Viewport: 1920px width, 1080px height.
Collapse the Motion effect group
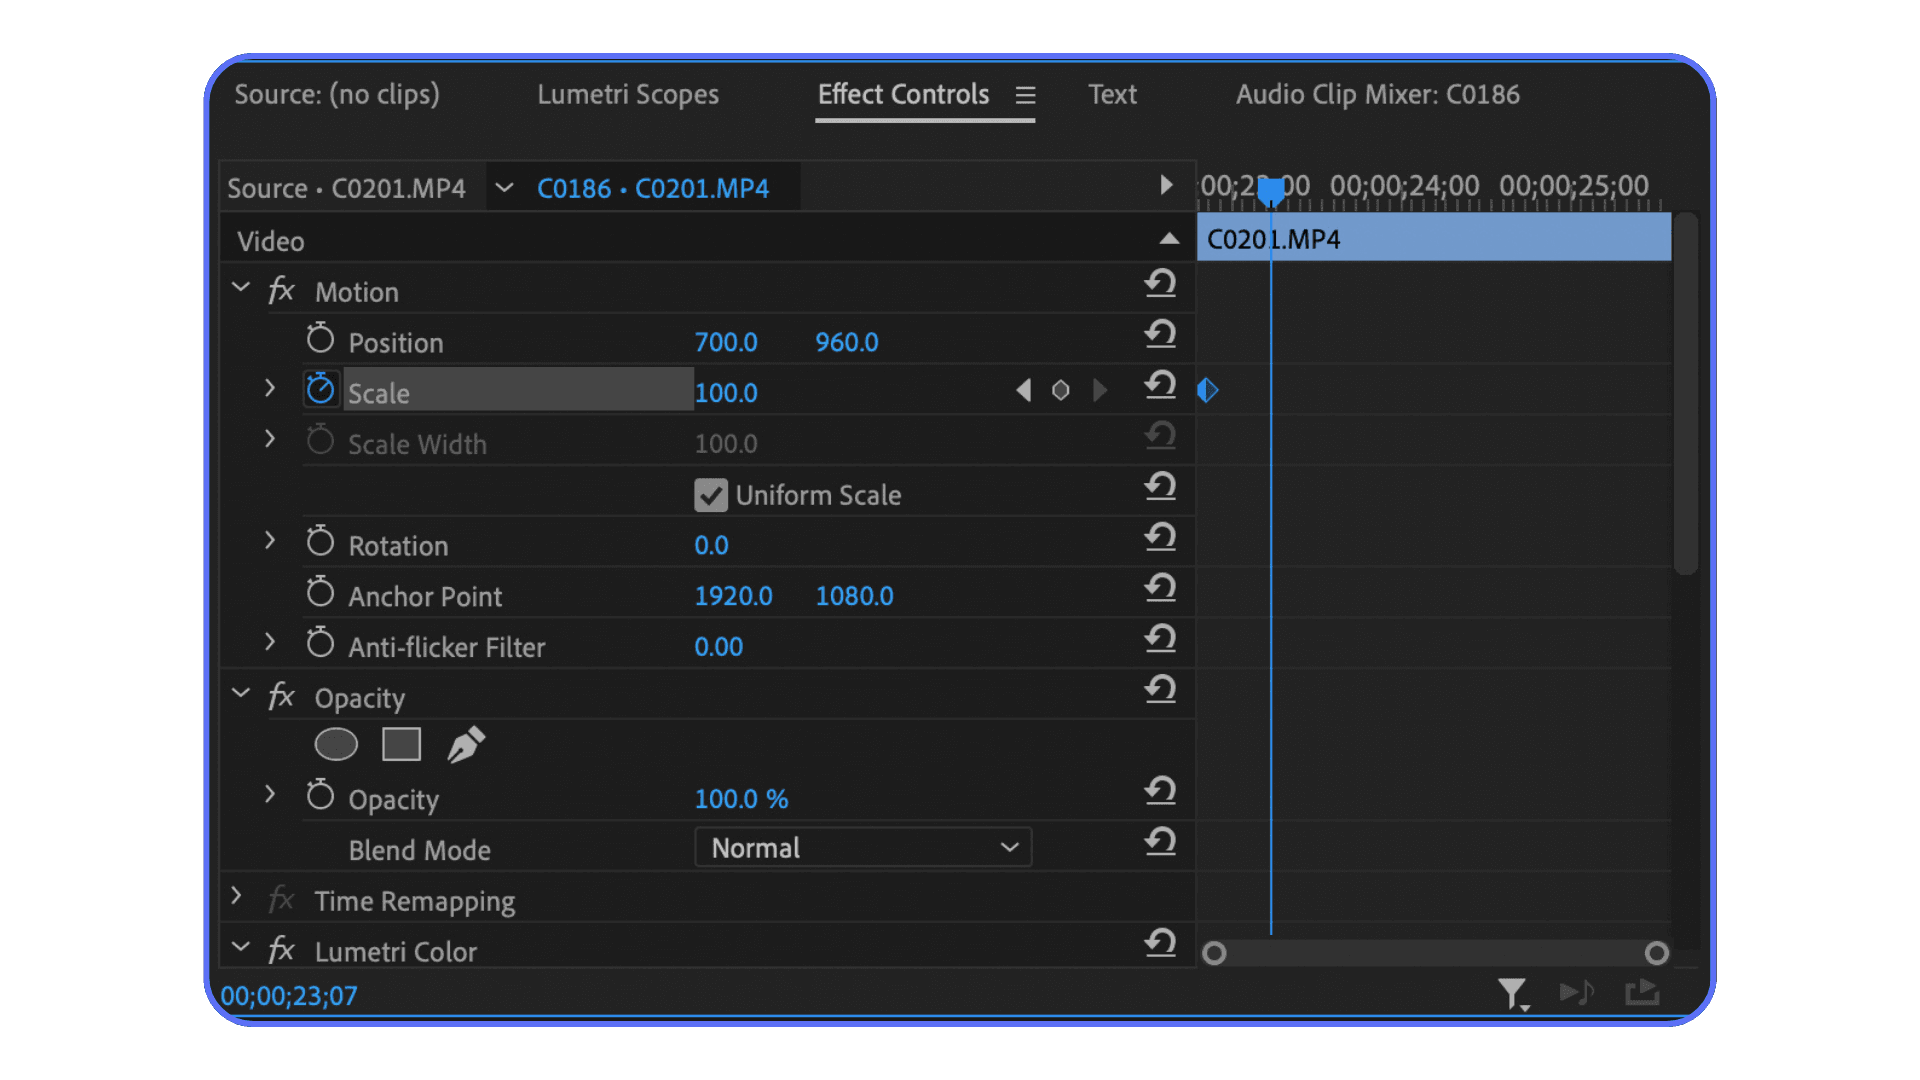tap(241, 287)
